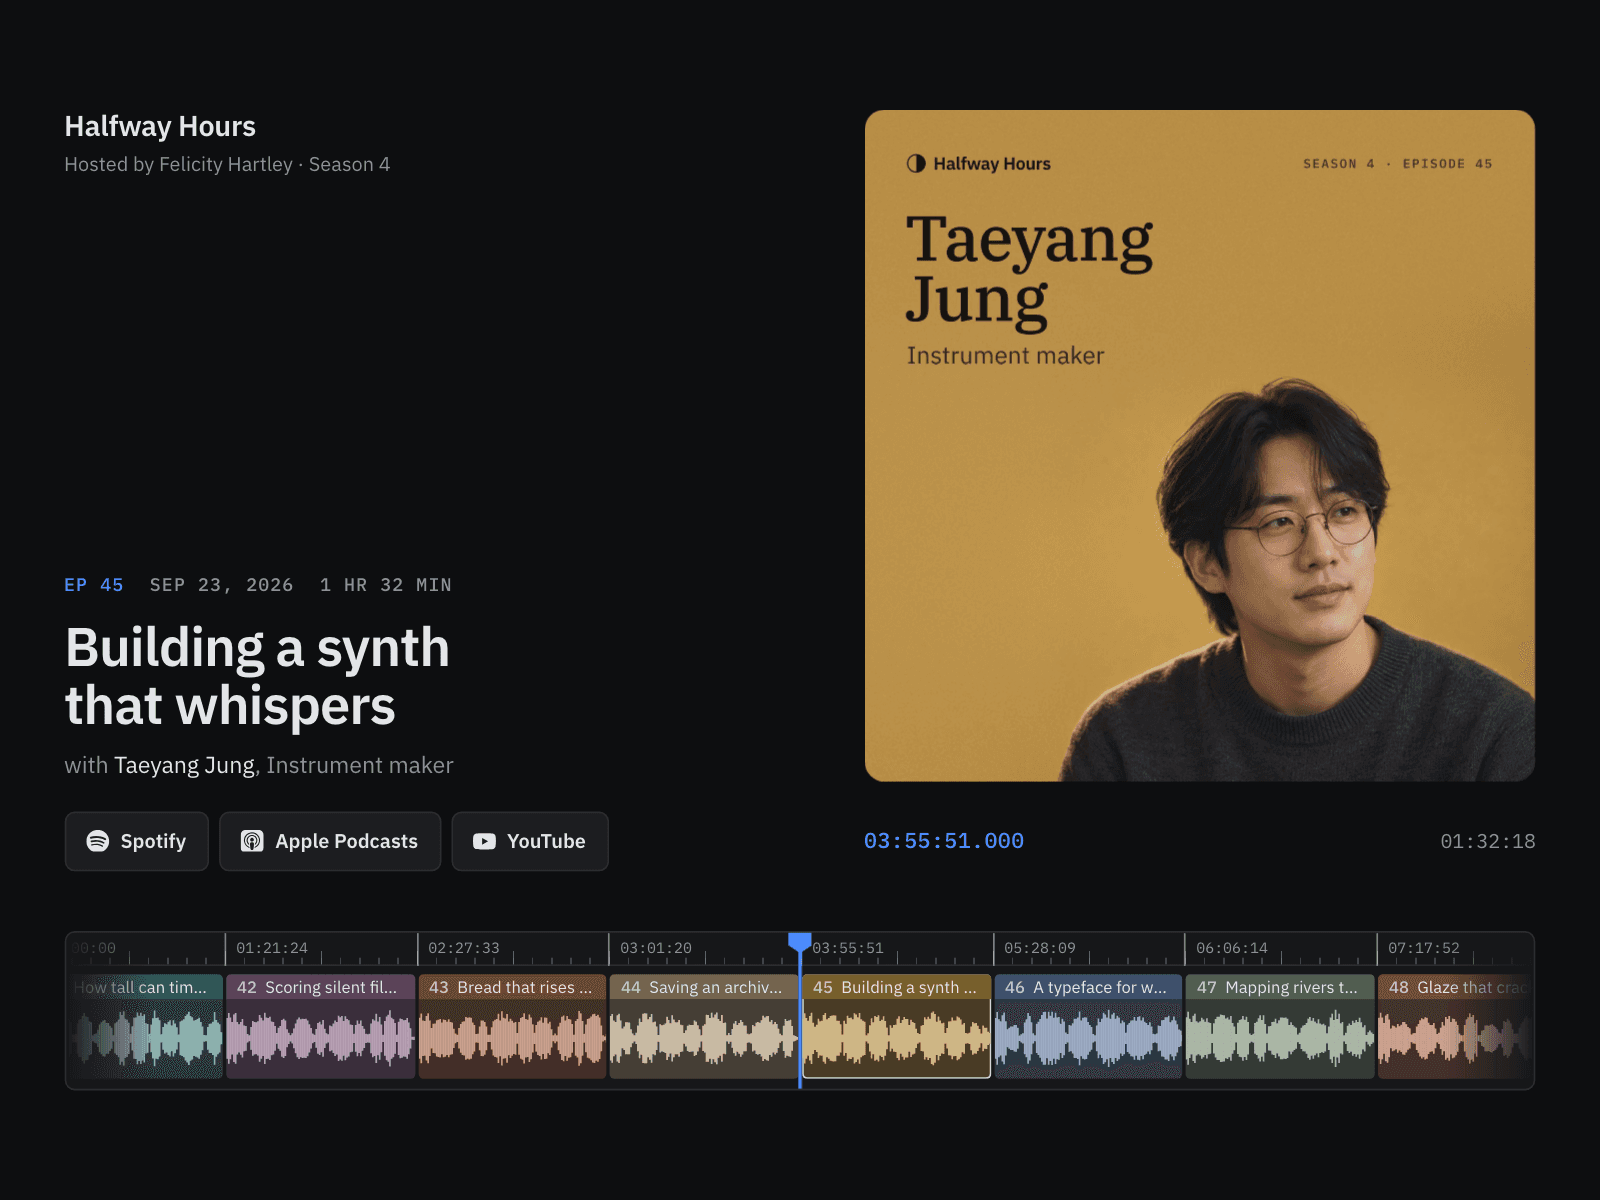Click ruler timecode 03:01:20

(x=656, y=948)
